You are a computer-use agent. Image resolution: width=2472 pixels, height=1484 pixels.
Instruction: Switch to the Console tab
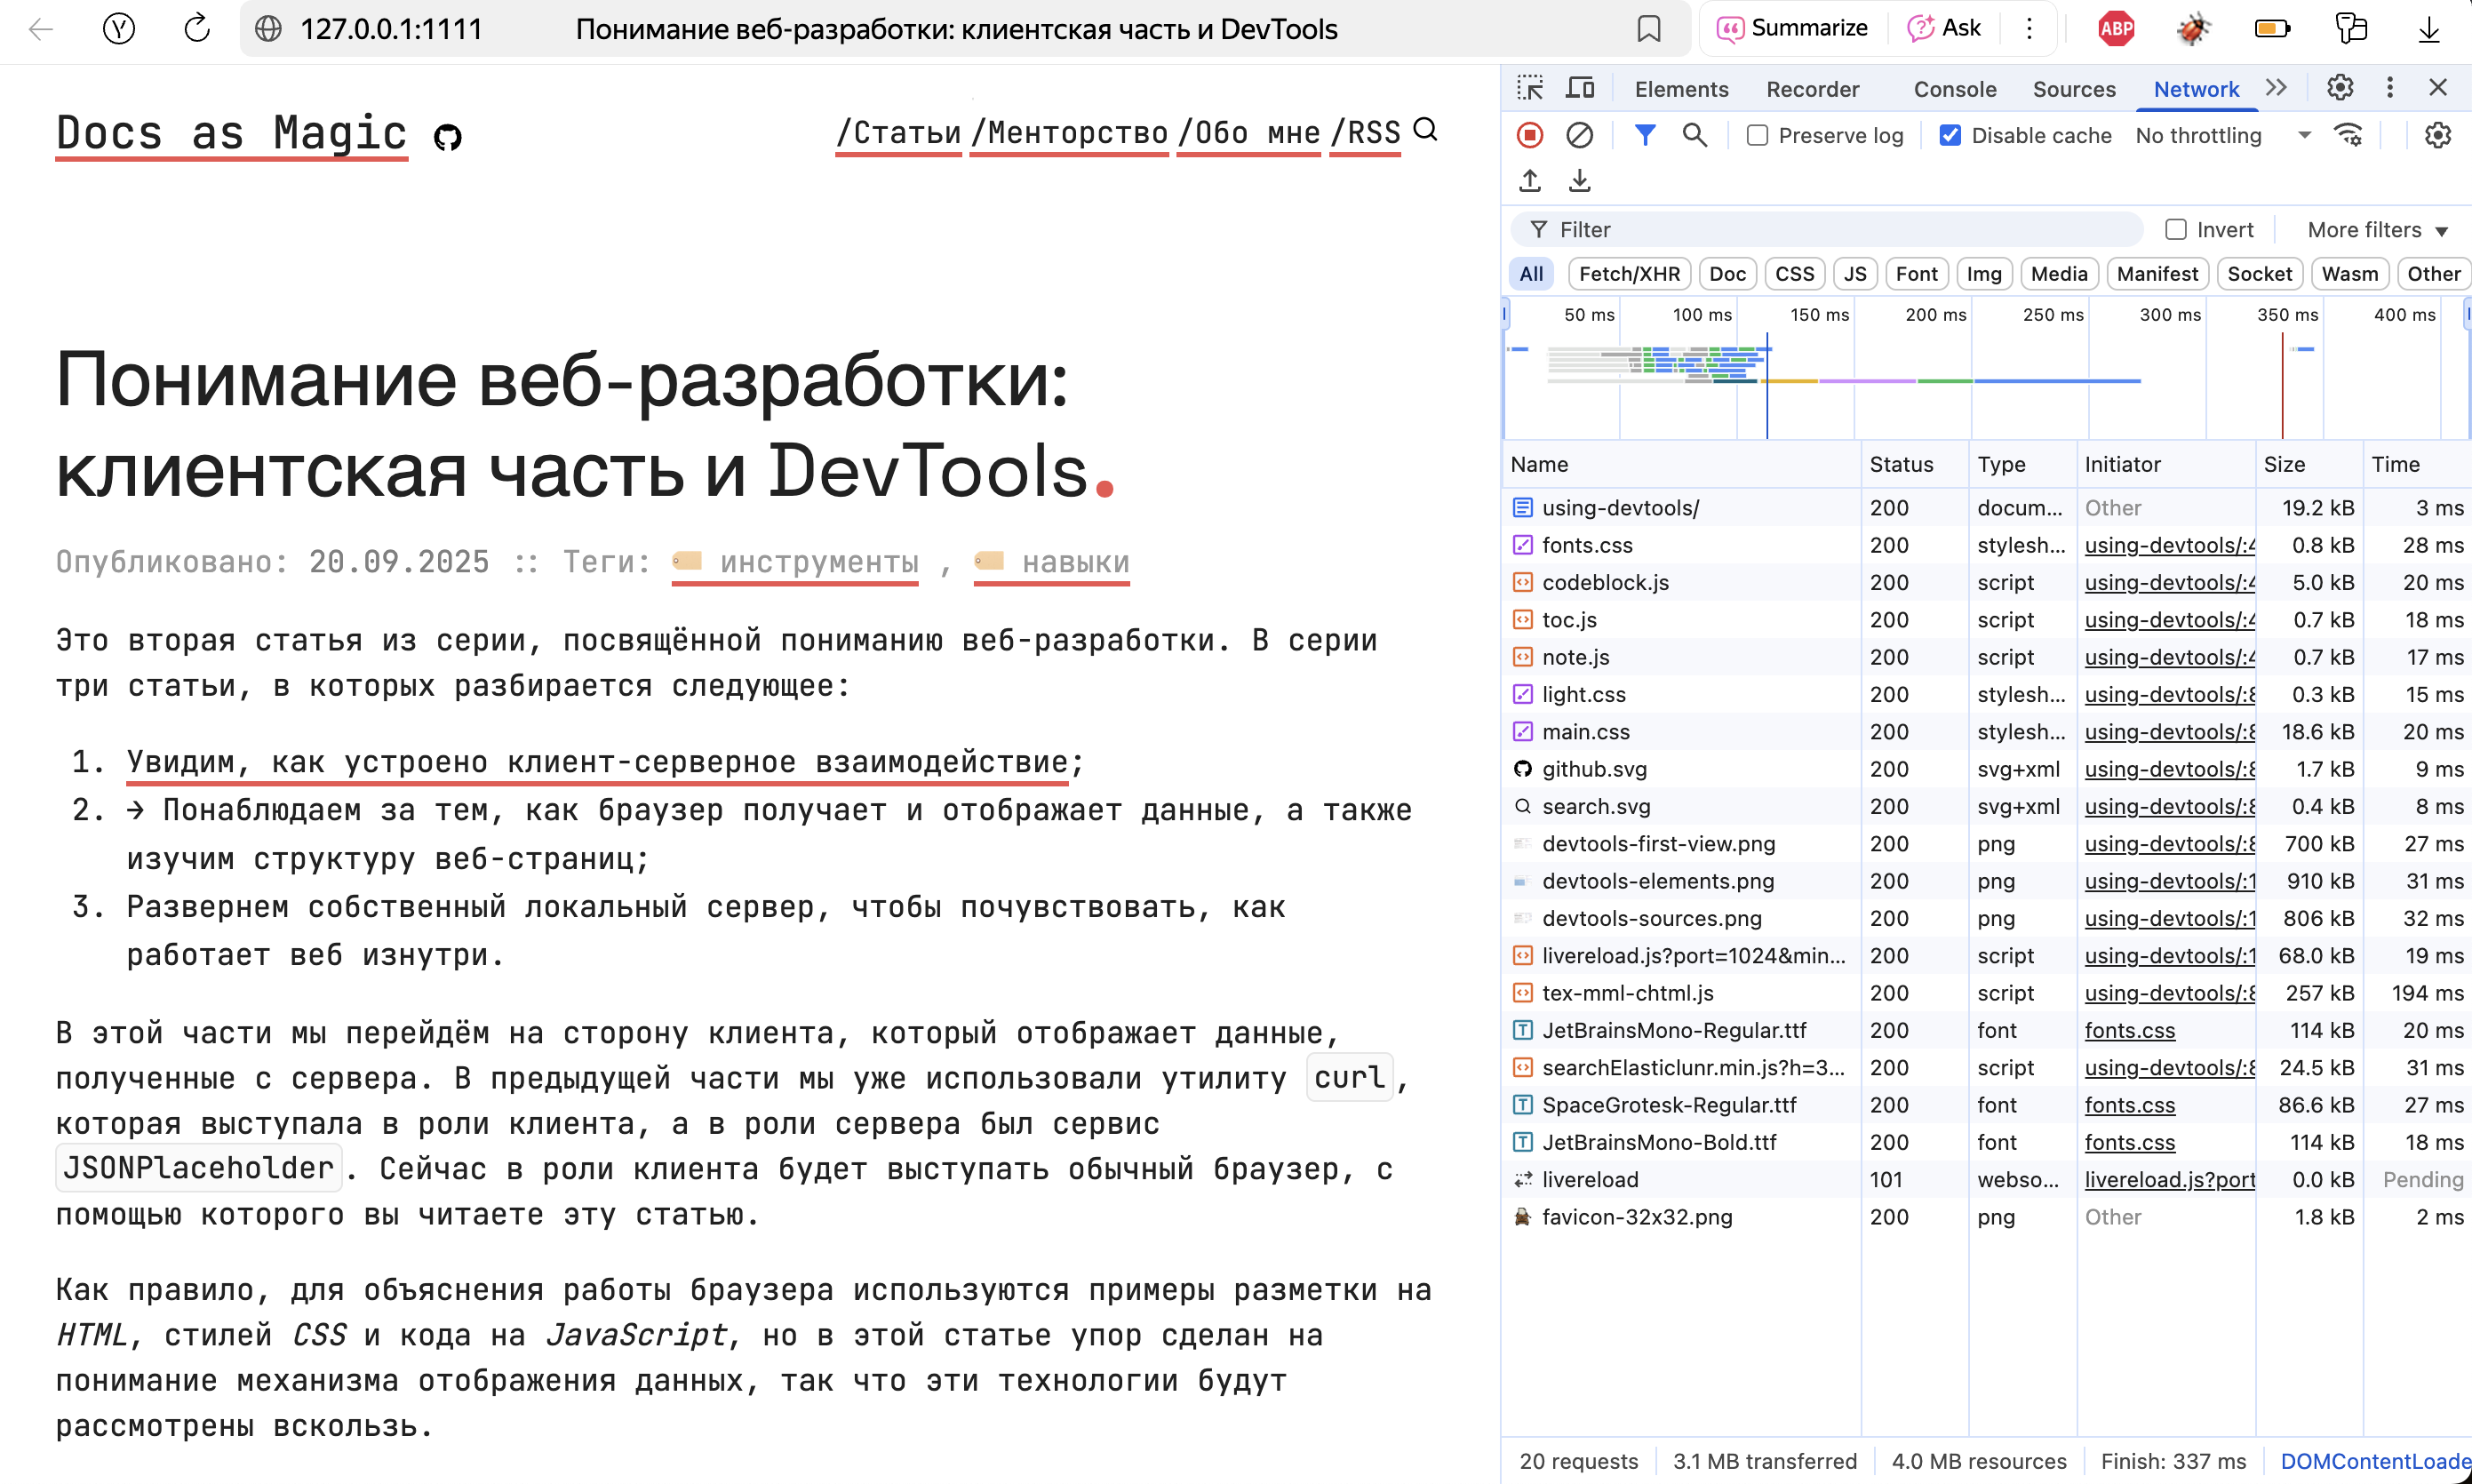tap(1954, 89)
